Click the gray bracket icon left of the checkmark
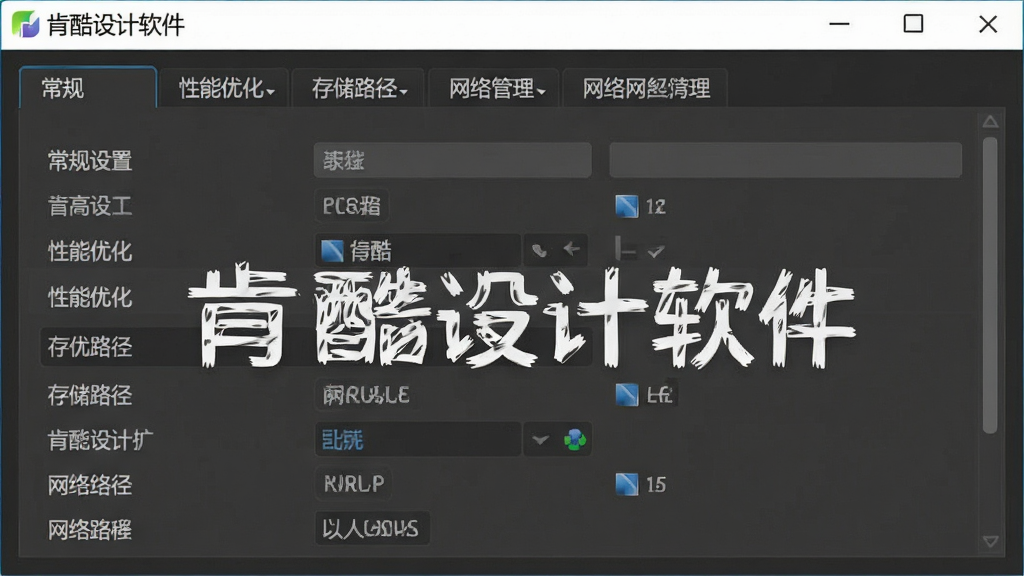Screen dimensions: 1024x576 click(625, 249)
